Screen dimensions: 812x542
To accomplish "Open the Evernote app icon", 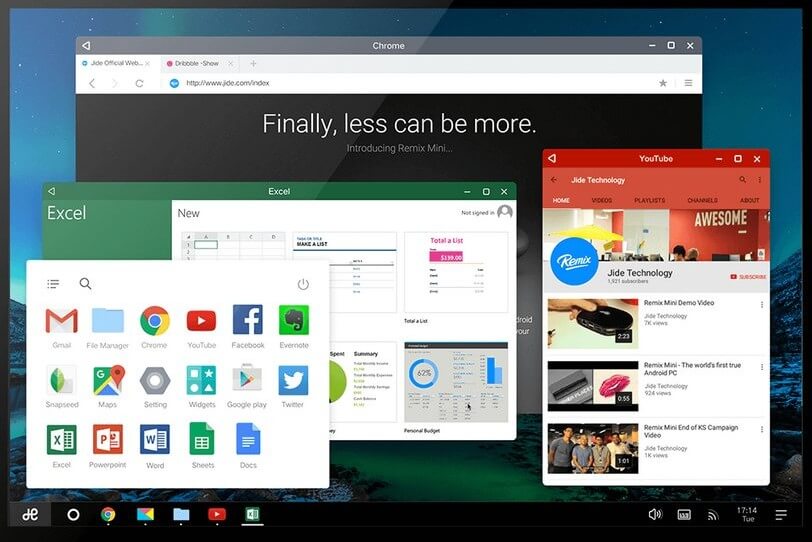I will click(294, 320).
